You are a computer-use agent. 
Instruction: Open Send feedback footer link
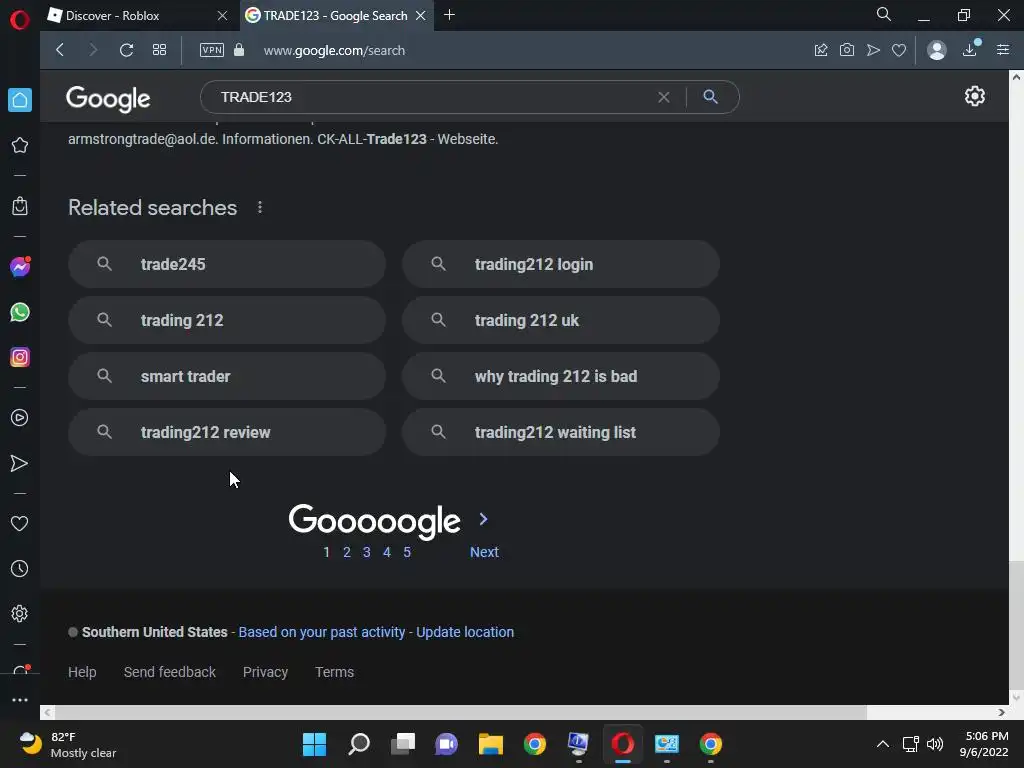tap(170, 672)
